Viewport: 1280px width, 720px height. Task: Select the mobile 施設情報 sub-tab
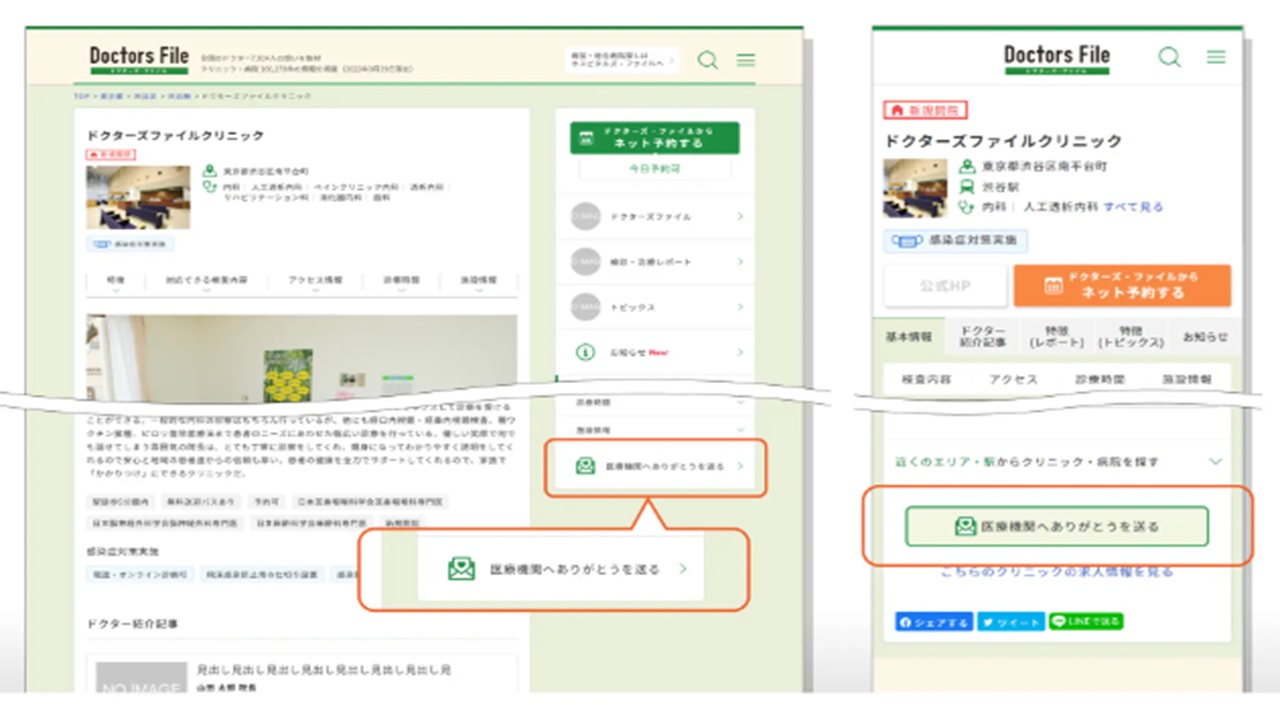point(1185,380)
